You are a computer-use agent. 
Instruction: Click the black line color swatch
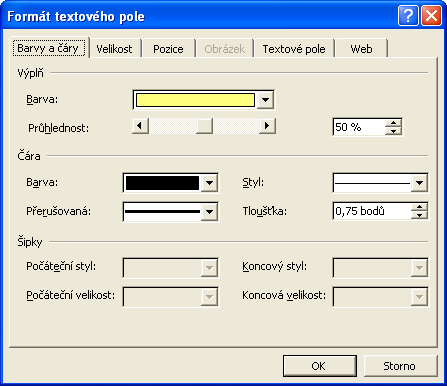162,183
